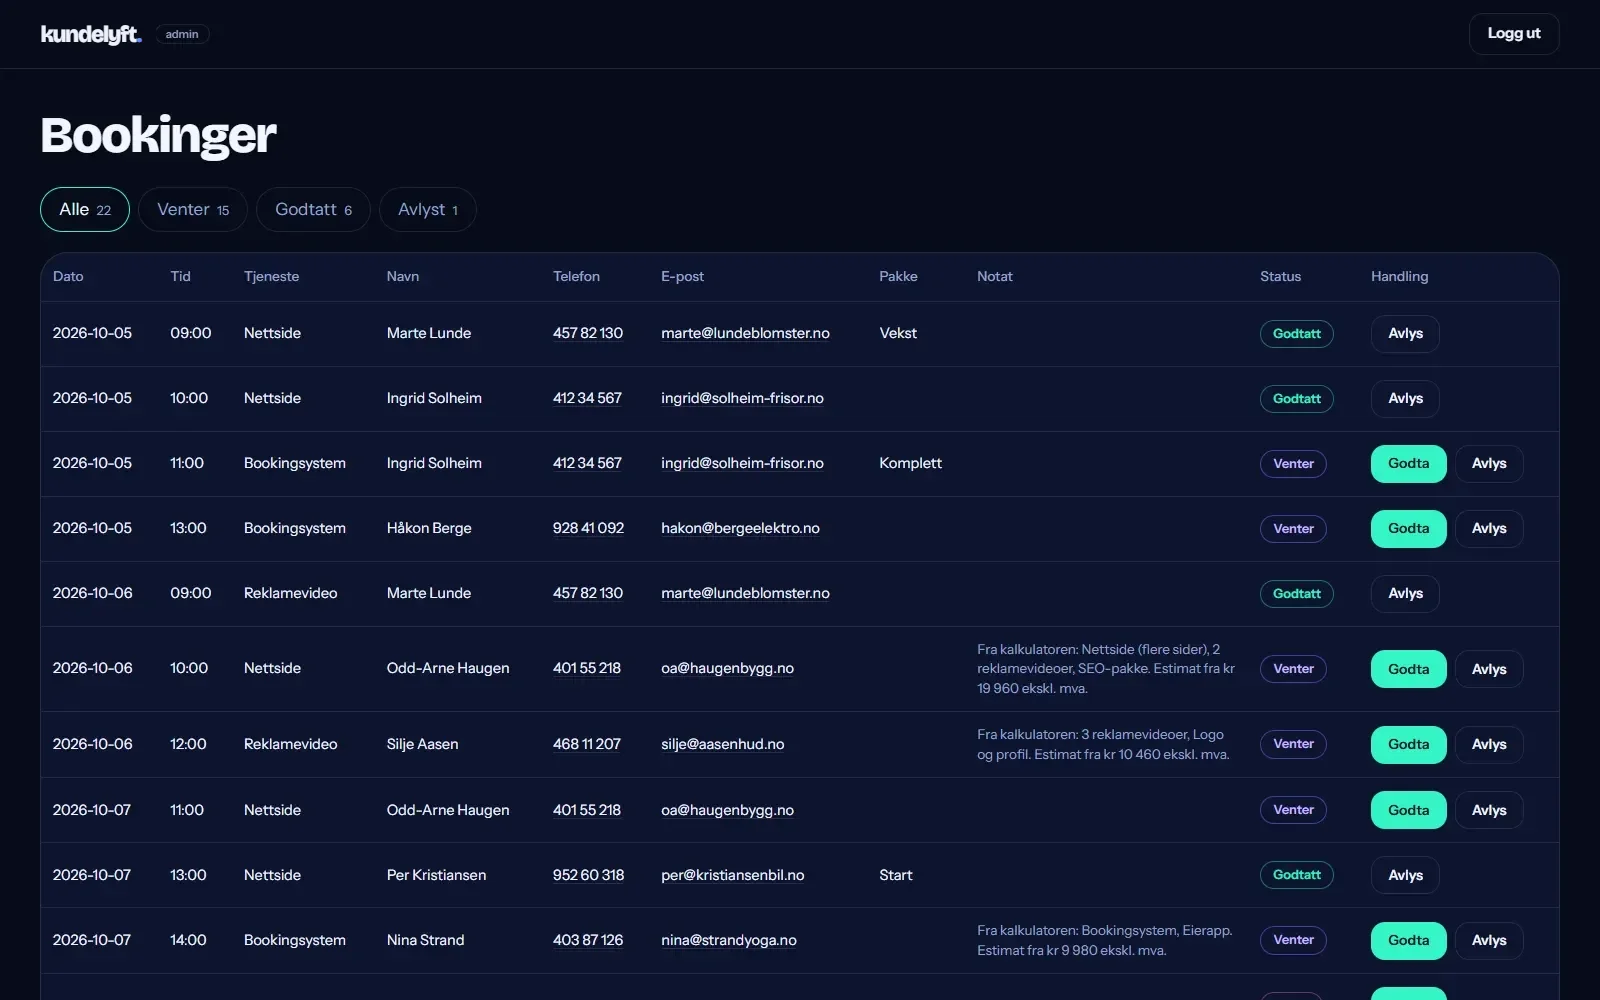This screenshot has height=1000, width=1600.
Task: Approve Odd-Arne Haugen's 2026-10-06 booking
Action: click(1408, 669)
